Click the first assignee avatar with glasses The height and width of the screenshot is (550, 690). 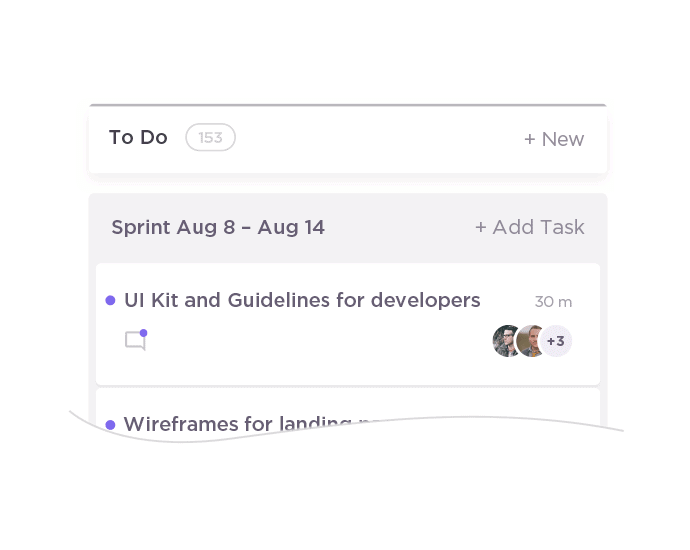(507, 341)
